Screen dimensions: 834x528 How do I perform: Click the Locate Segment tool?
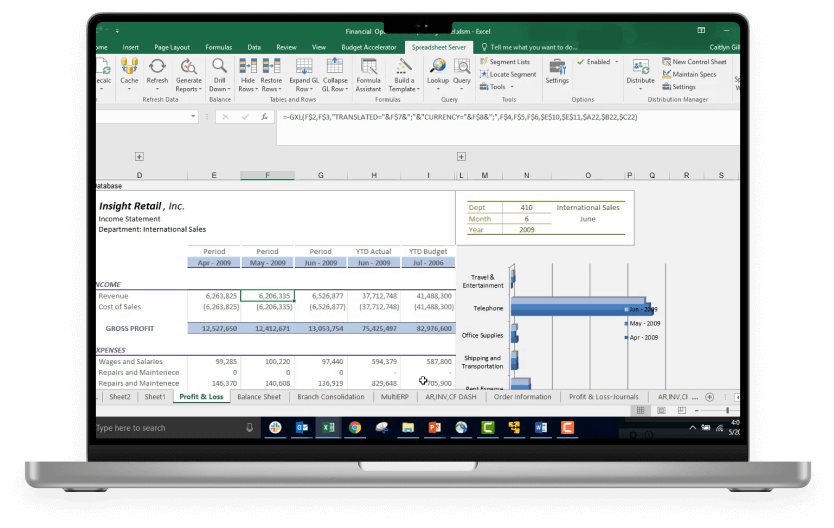coord(508,74)
